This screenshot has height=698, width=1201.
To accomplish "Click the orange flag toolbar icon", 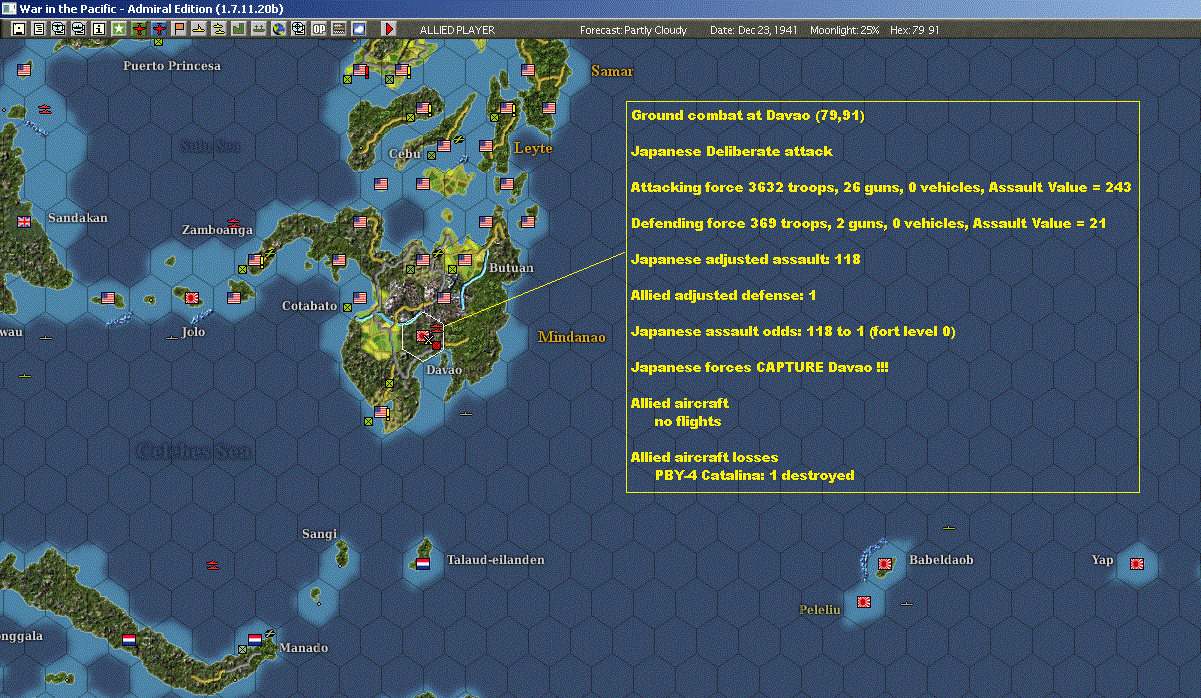I will click(x=180, y=29).
